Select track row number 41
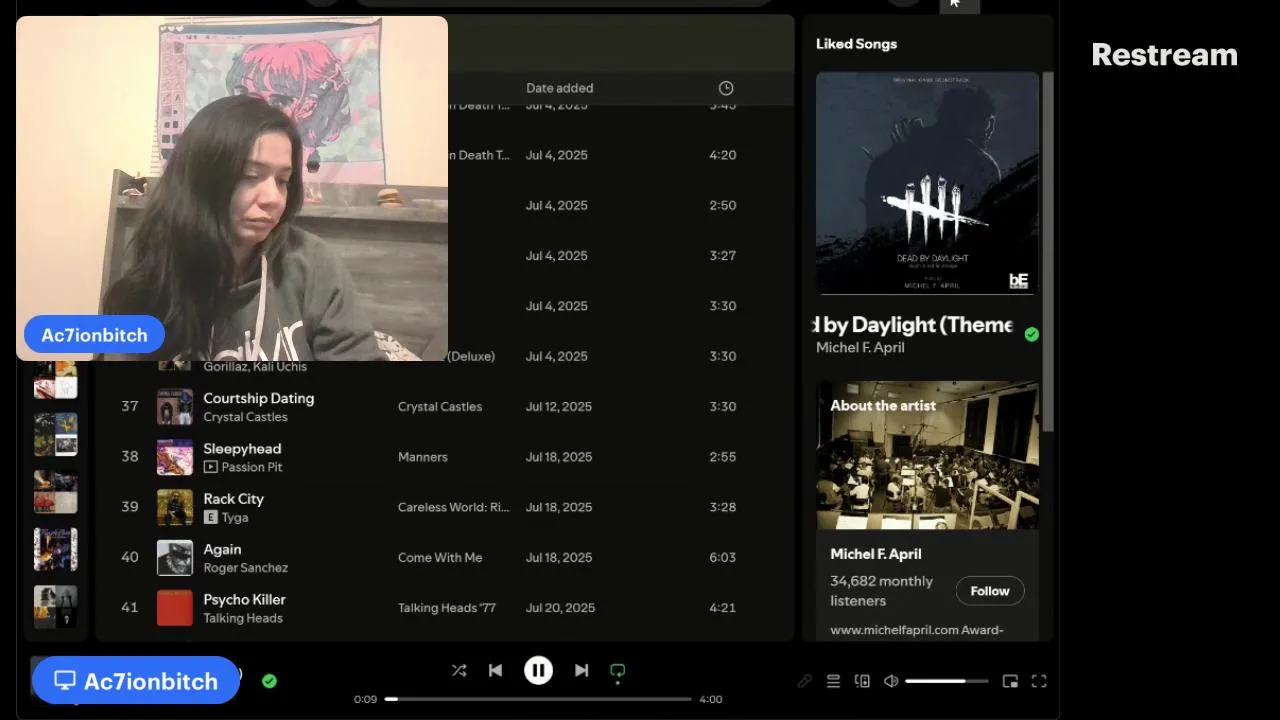Image resolution: width=1280 pixels, height=720 pixels. click(x=130, y=607)
